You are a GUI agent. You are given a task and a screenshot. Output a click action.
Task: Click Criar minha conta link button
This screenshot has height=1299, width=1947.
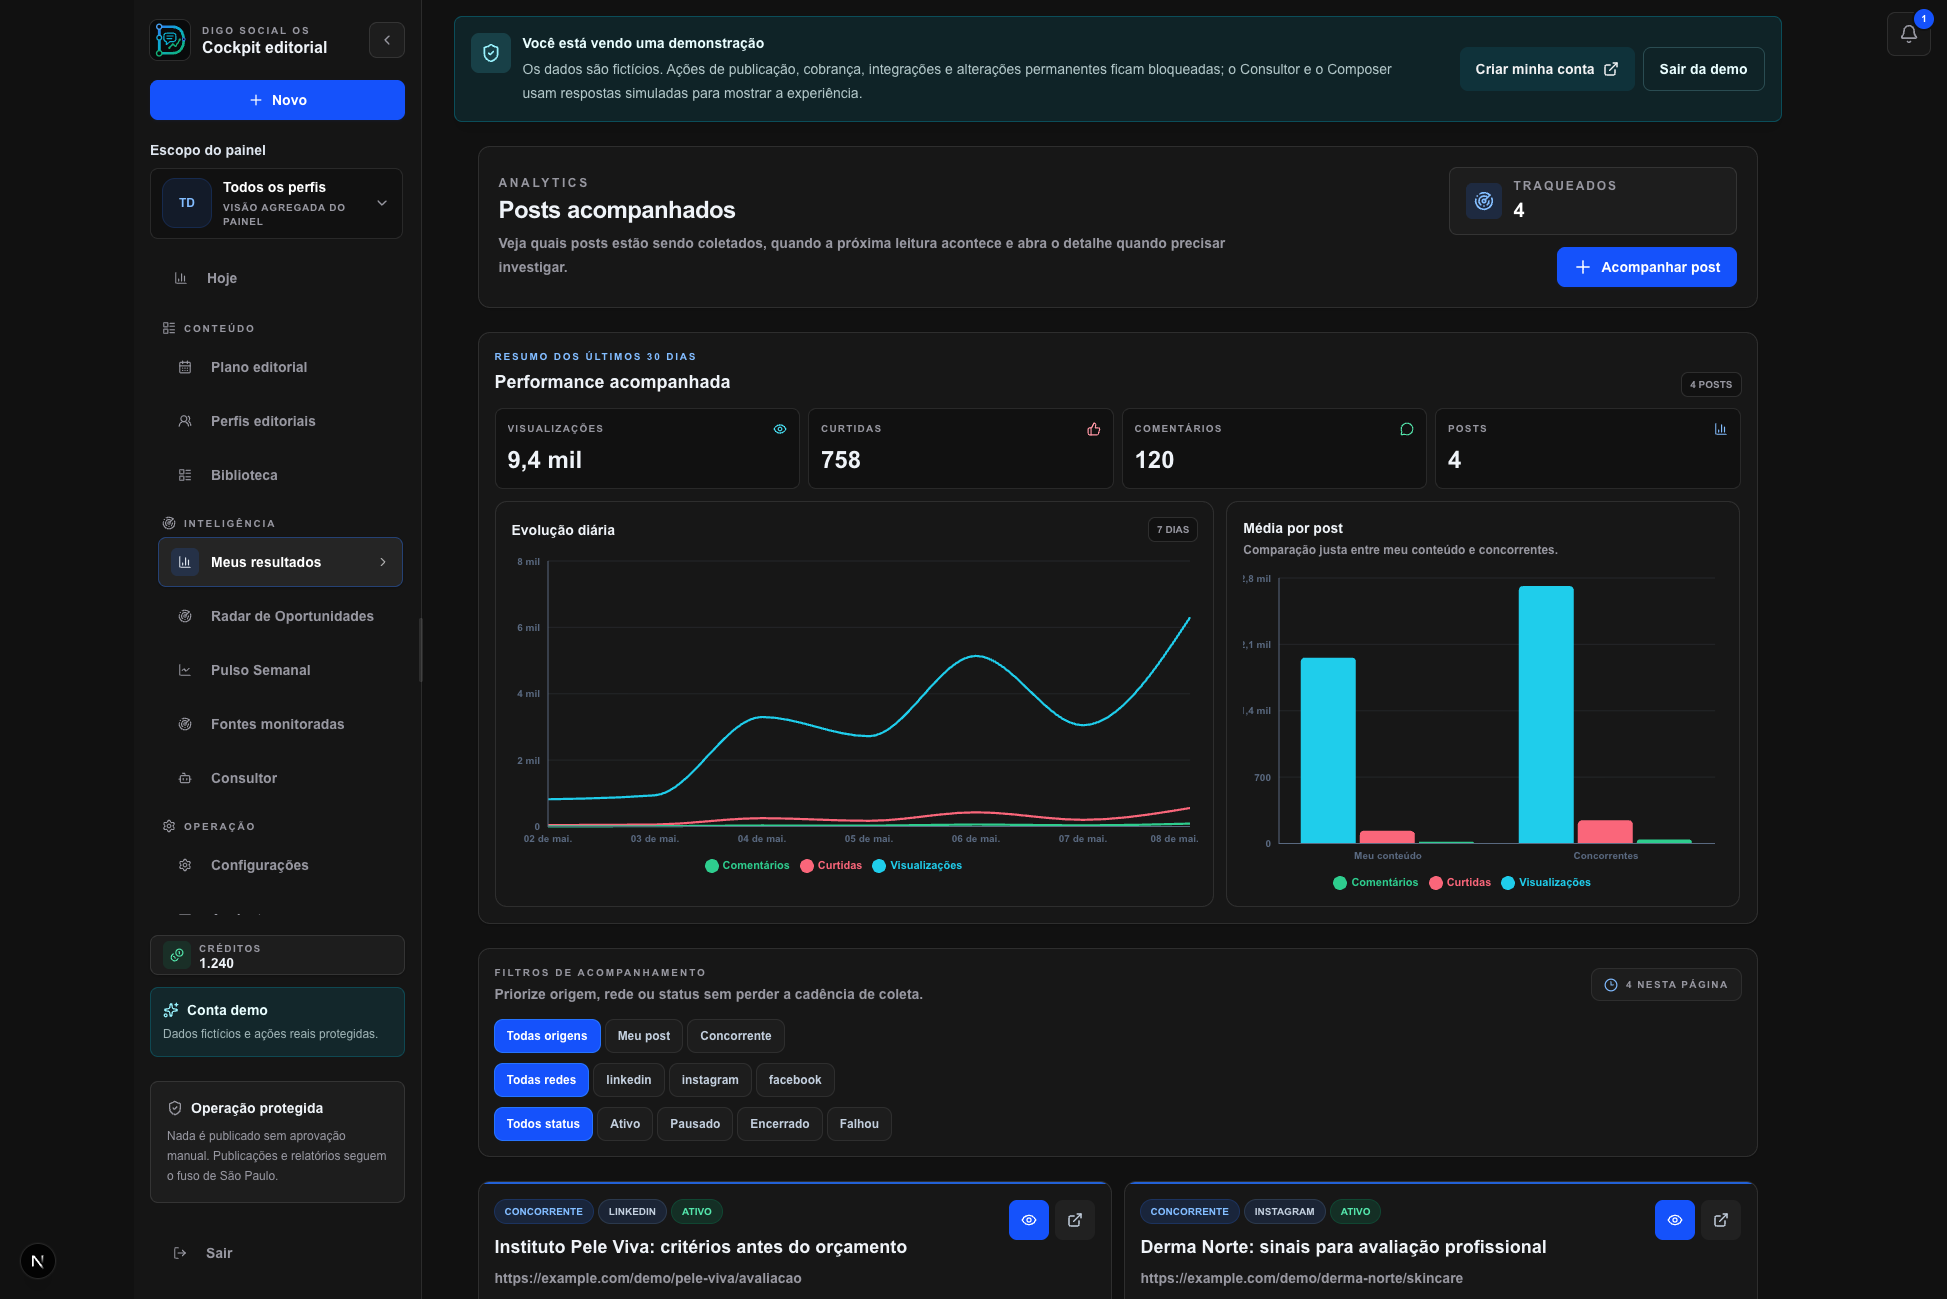[1547, 69]
